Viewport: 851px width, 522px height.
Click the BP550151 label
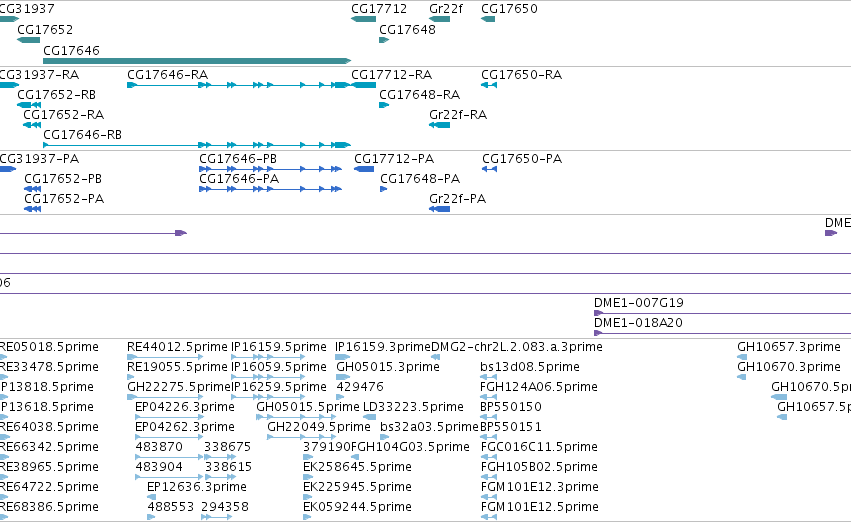tap(511, 427)
